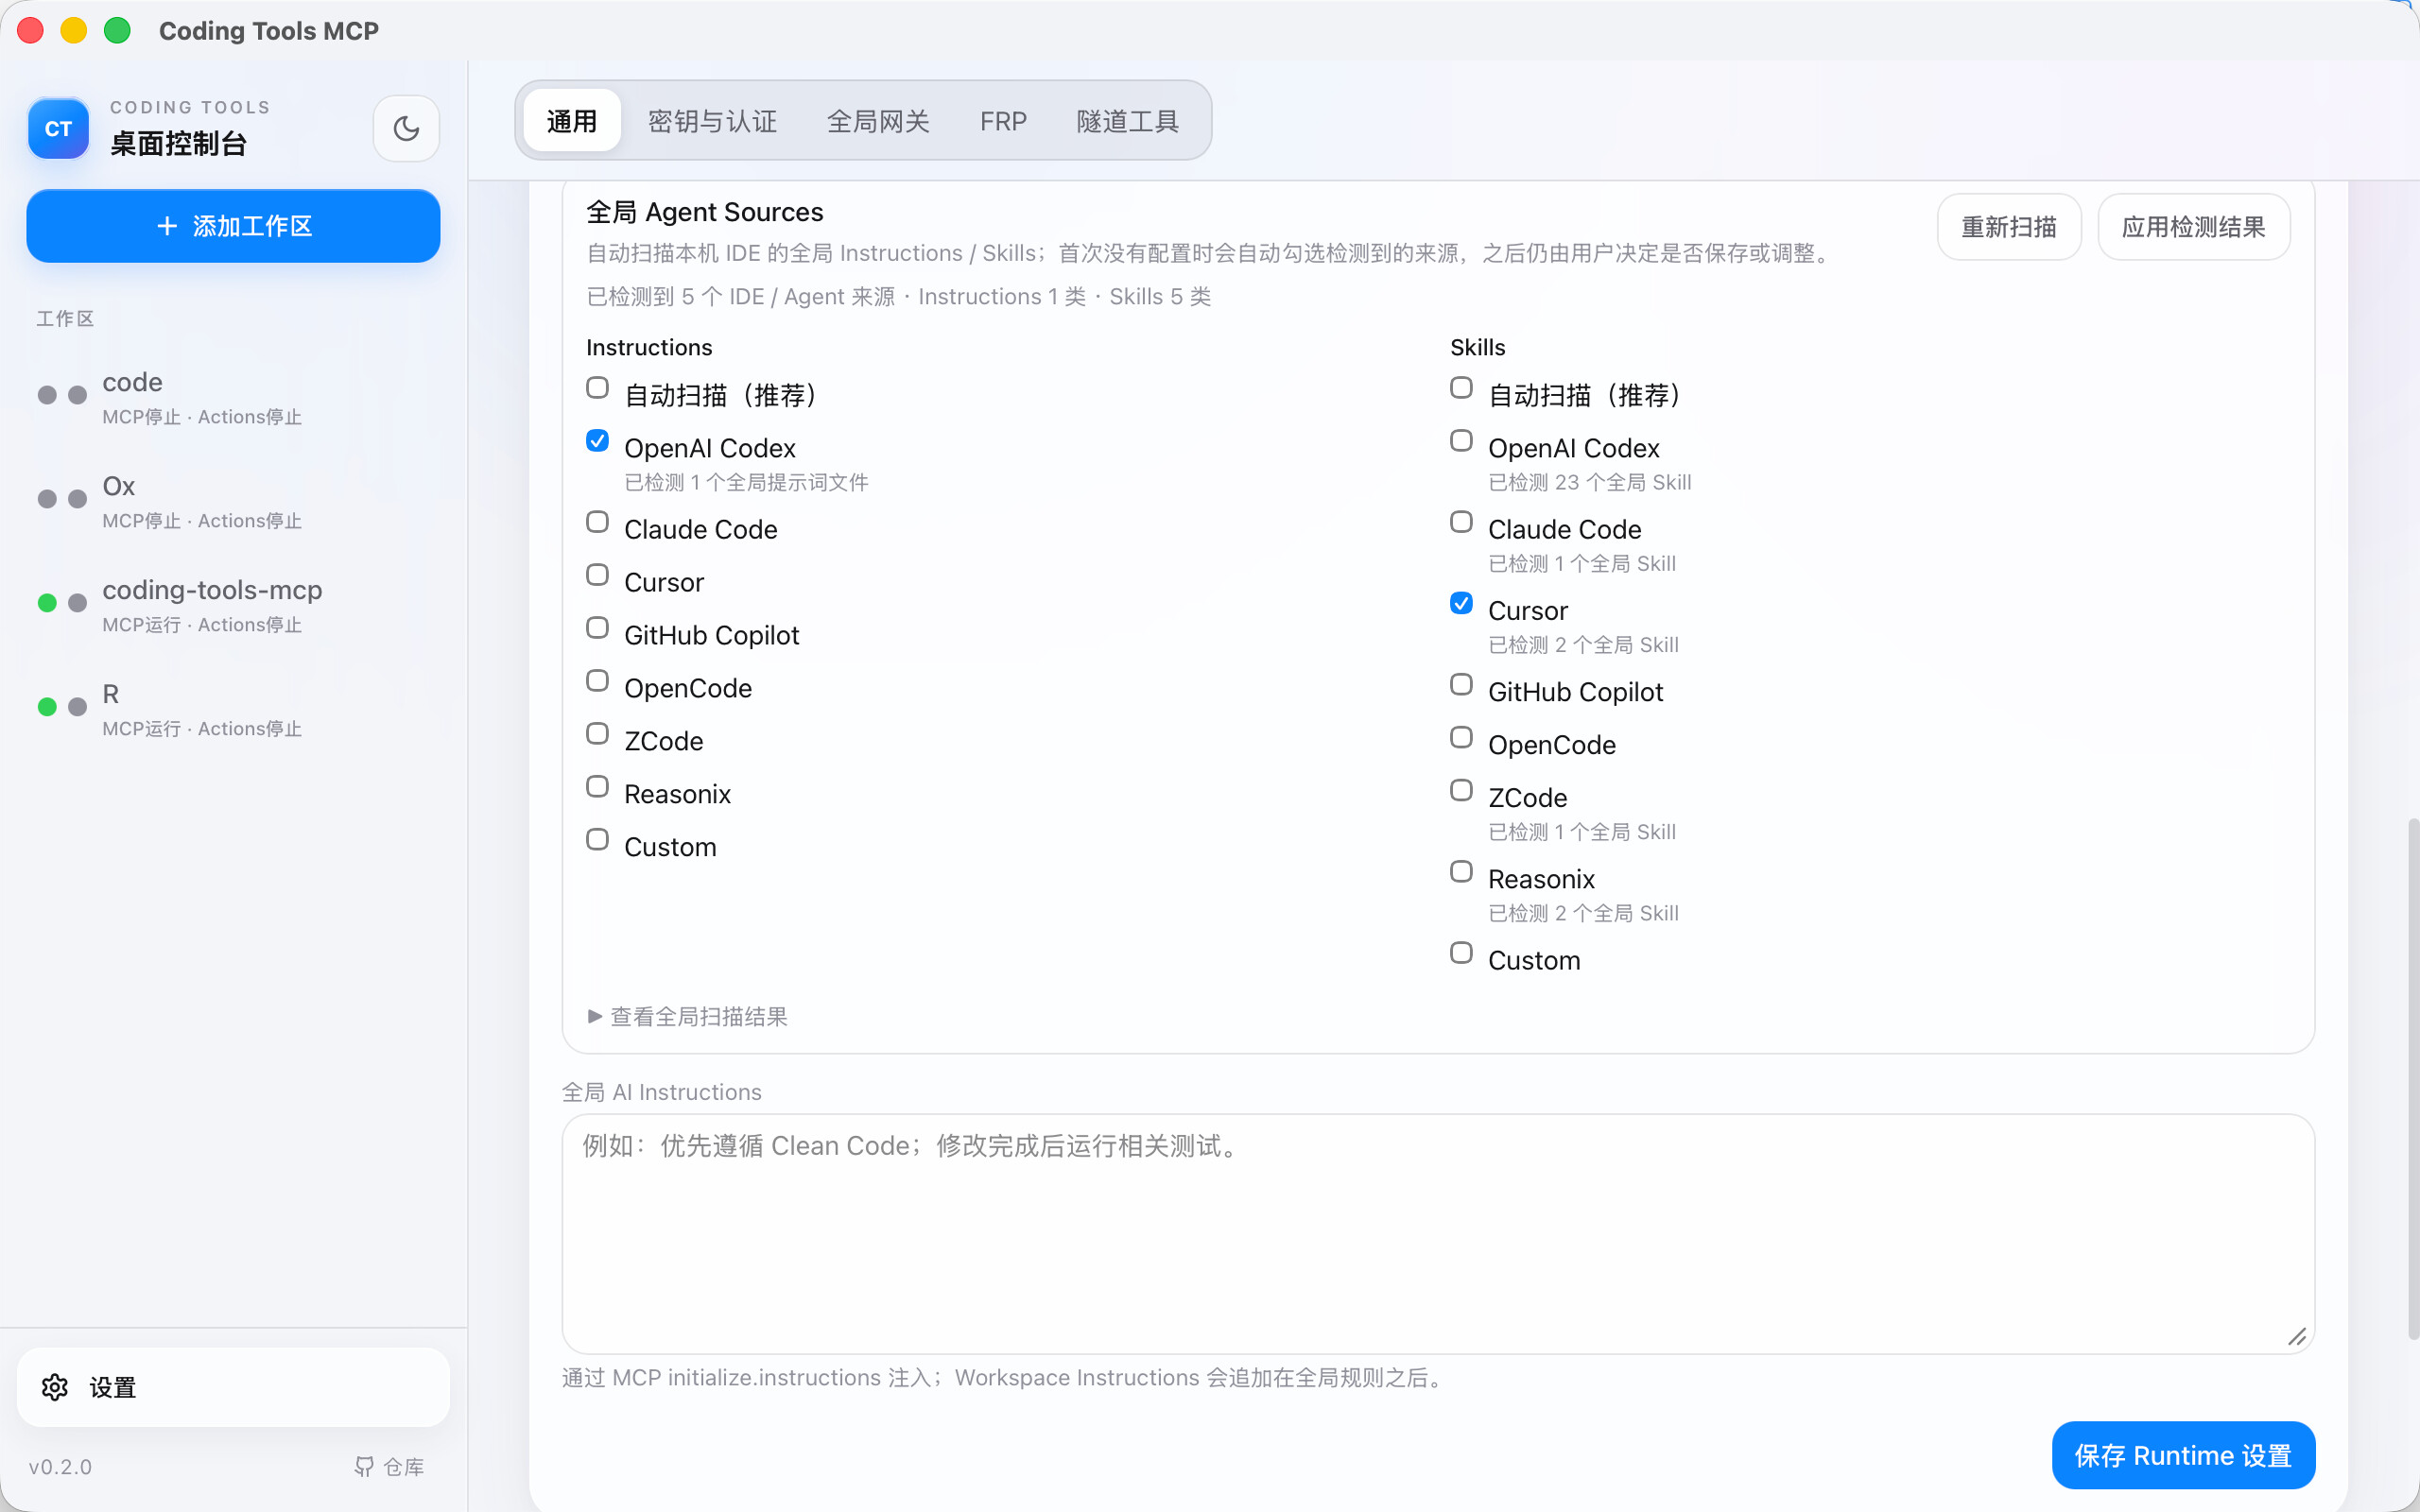Screen dimensions: 2420x1512
Task: Uncheck OpenAI Codex under Instructions
Action: (x=597, y=441)
